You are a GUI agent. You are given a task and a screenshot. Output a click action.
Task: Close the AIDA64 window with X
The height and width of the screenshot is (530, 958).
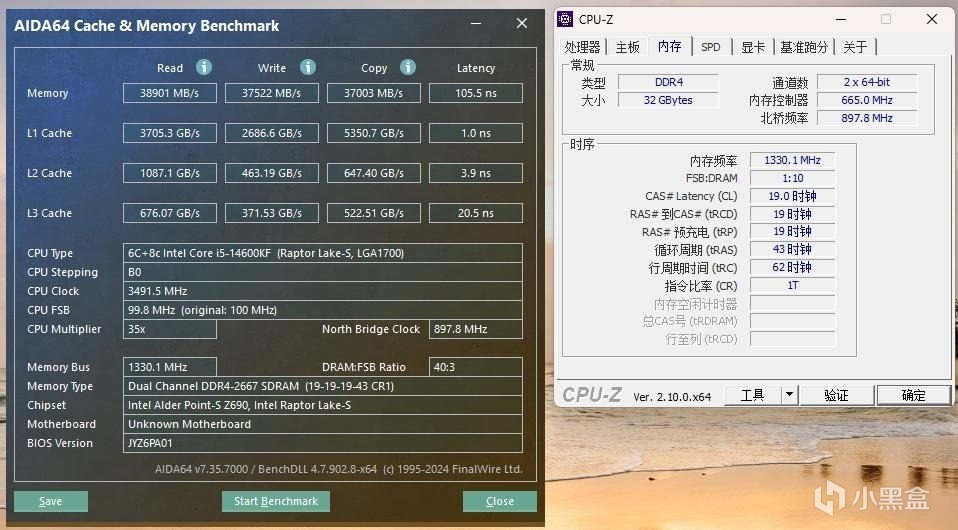click(522, 23)
